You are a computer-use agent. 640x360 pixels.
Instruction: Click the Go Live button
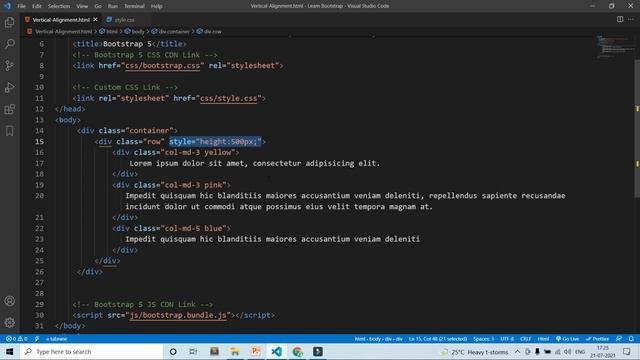(567, 339)
